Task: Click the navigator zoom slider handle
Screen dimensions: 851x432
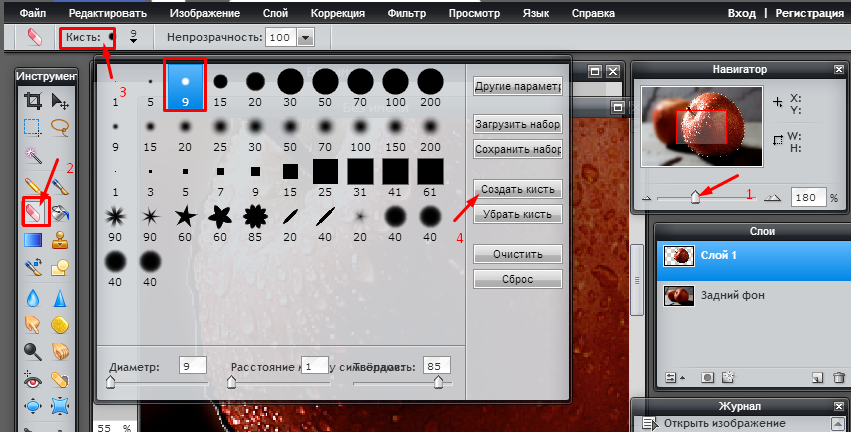Action: [x=695, y=198]
